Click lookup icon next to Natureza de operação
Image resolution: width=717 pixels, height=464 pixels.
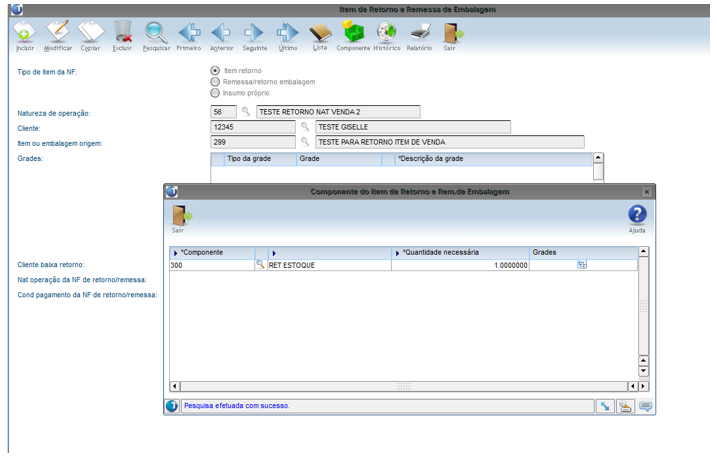coord(246,111)
